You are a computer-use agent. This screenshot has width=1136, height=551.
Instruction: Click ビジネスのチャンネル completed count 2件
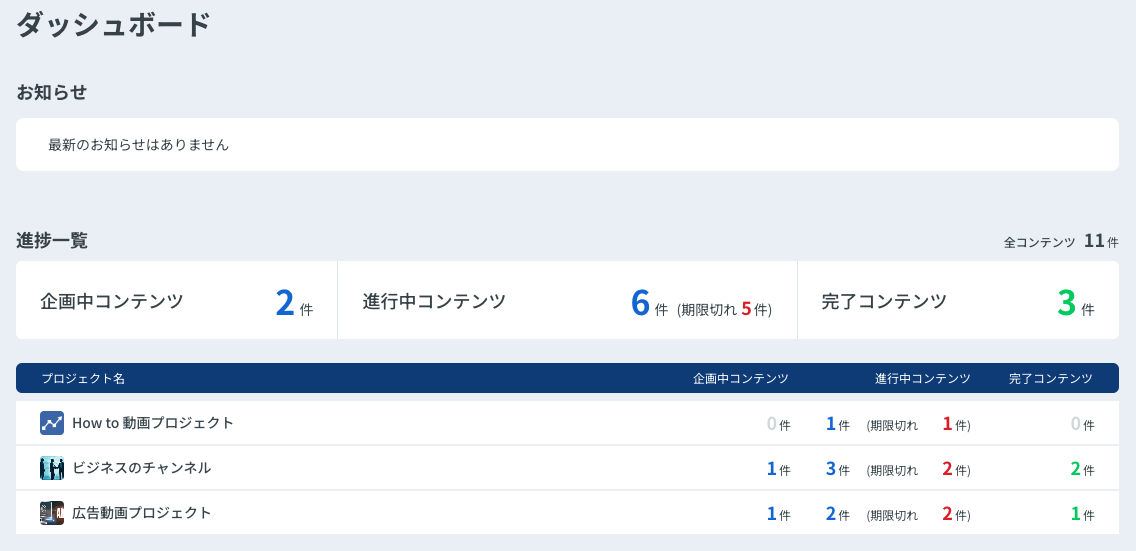click(1082, 469)
